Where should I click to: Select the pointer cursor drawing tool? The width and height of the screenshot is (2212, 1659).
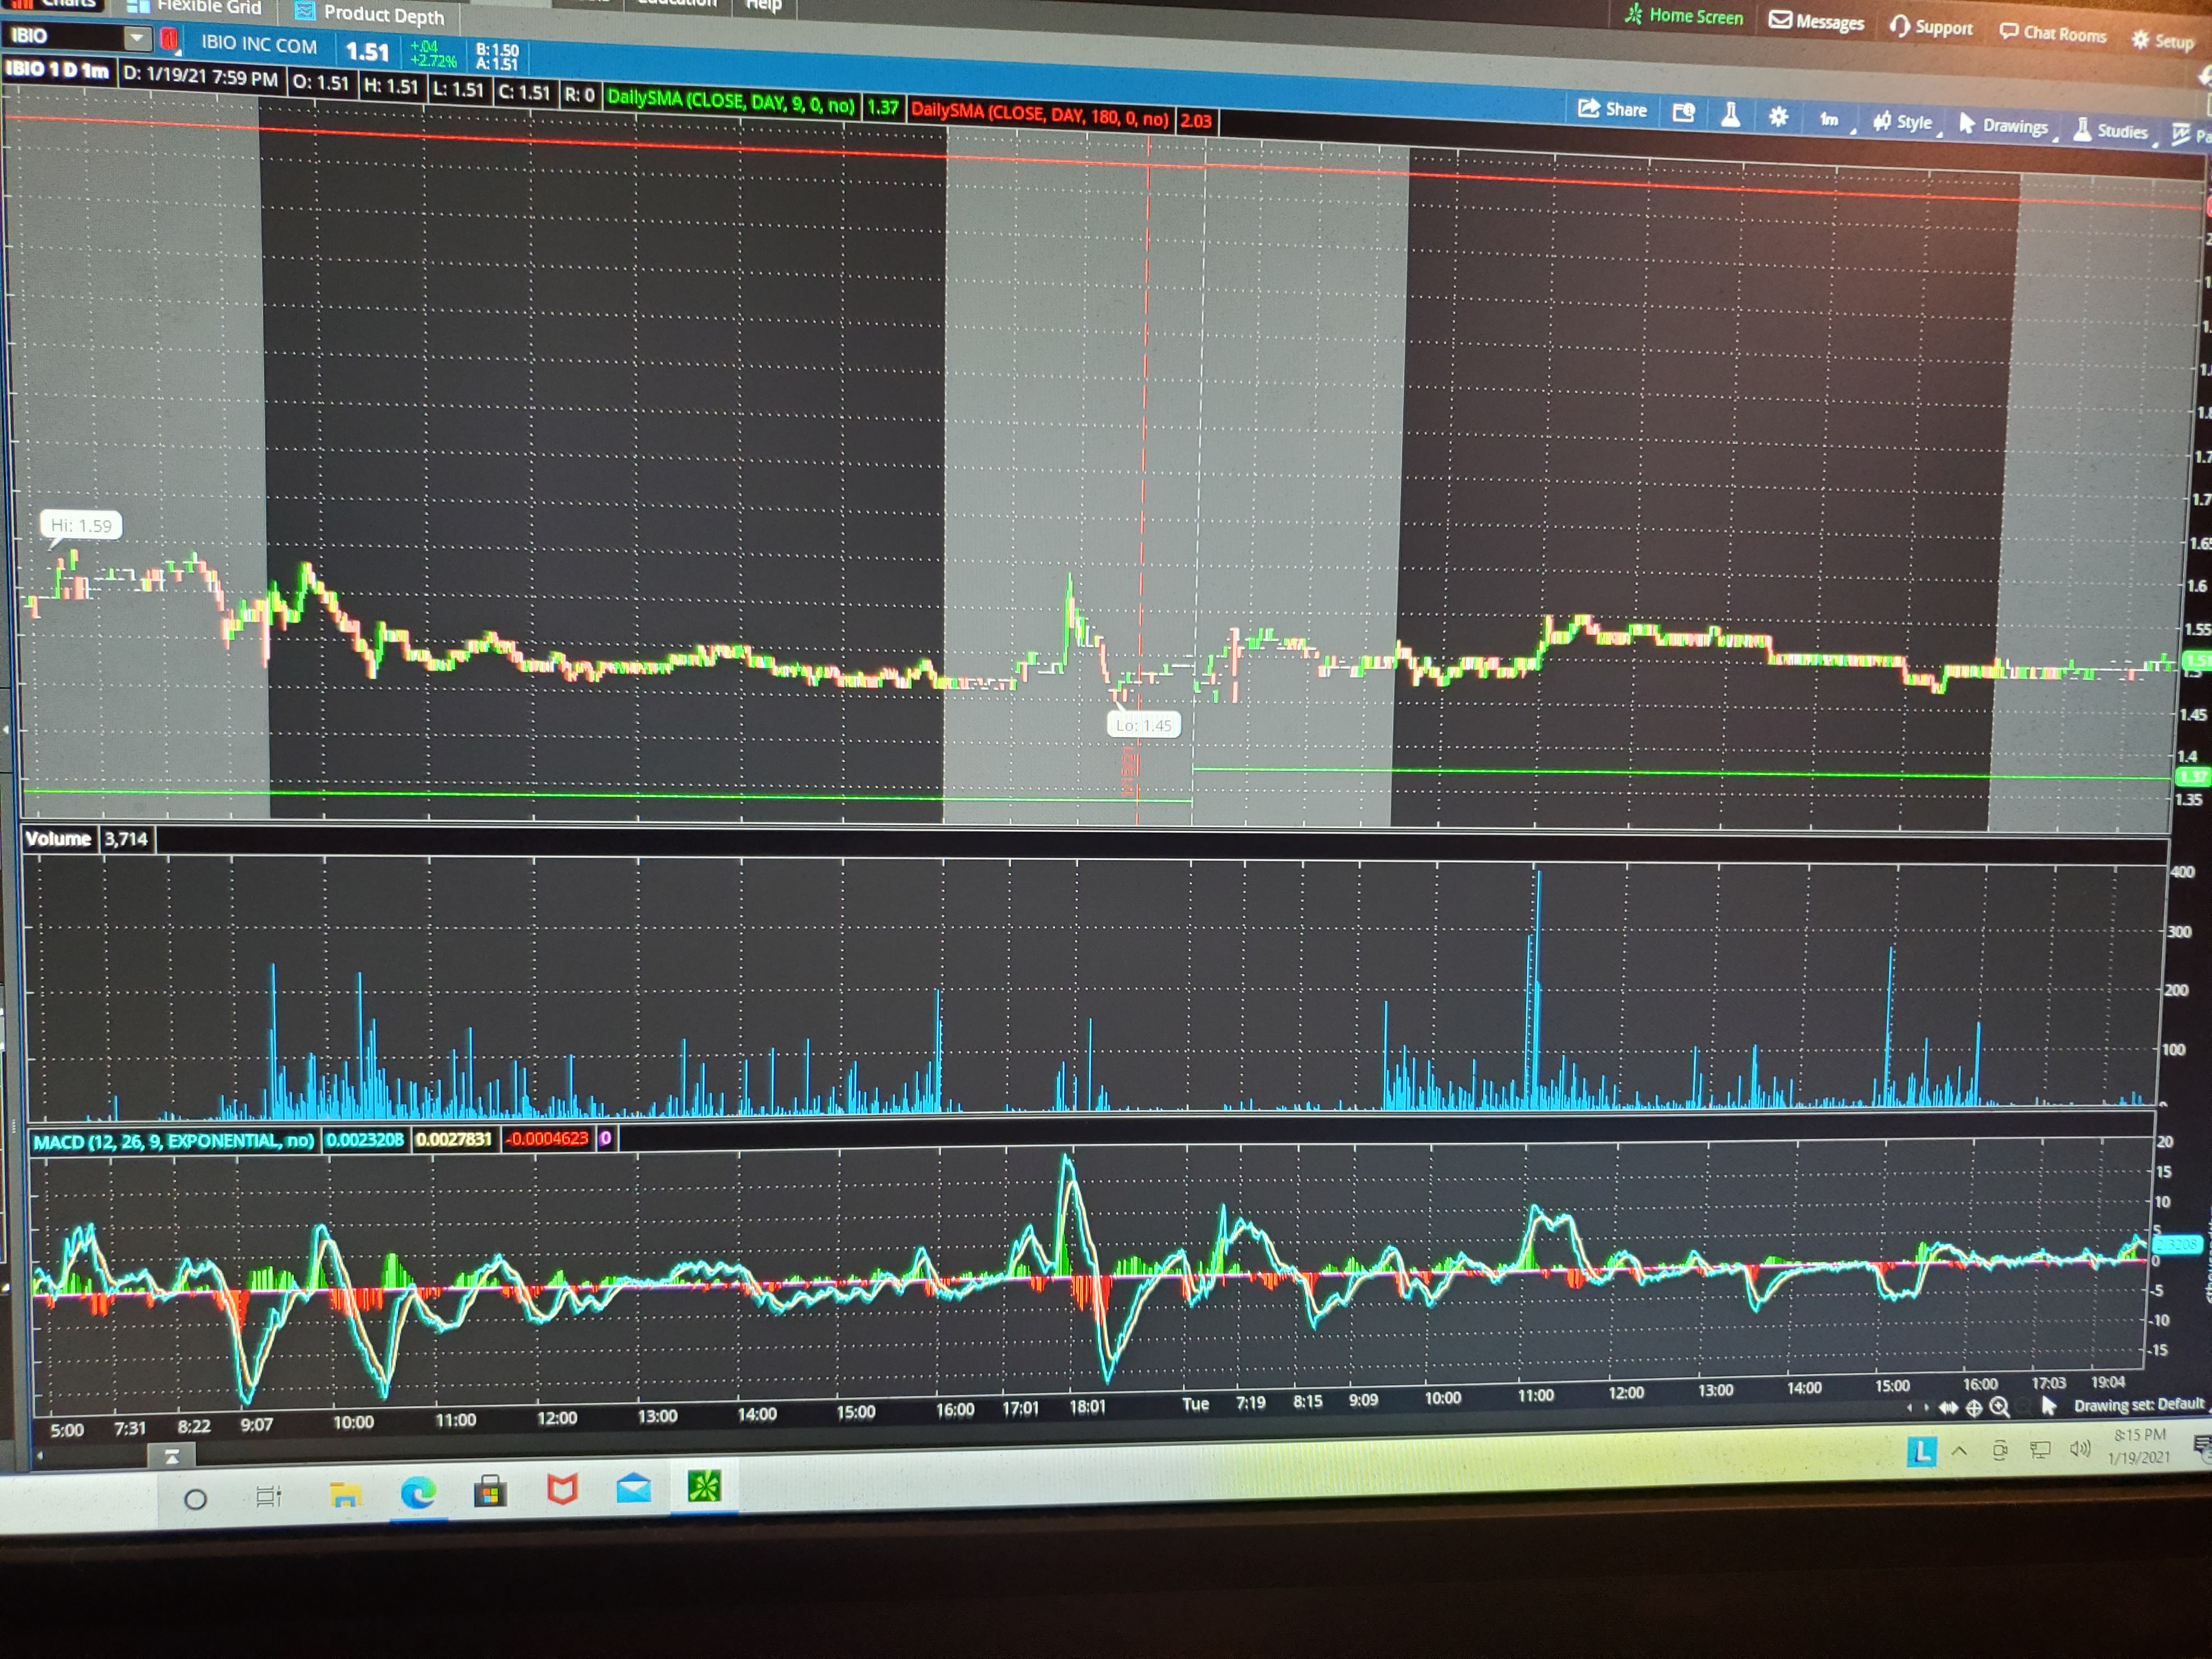click(2048, 1405)
